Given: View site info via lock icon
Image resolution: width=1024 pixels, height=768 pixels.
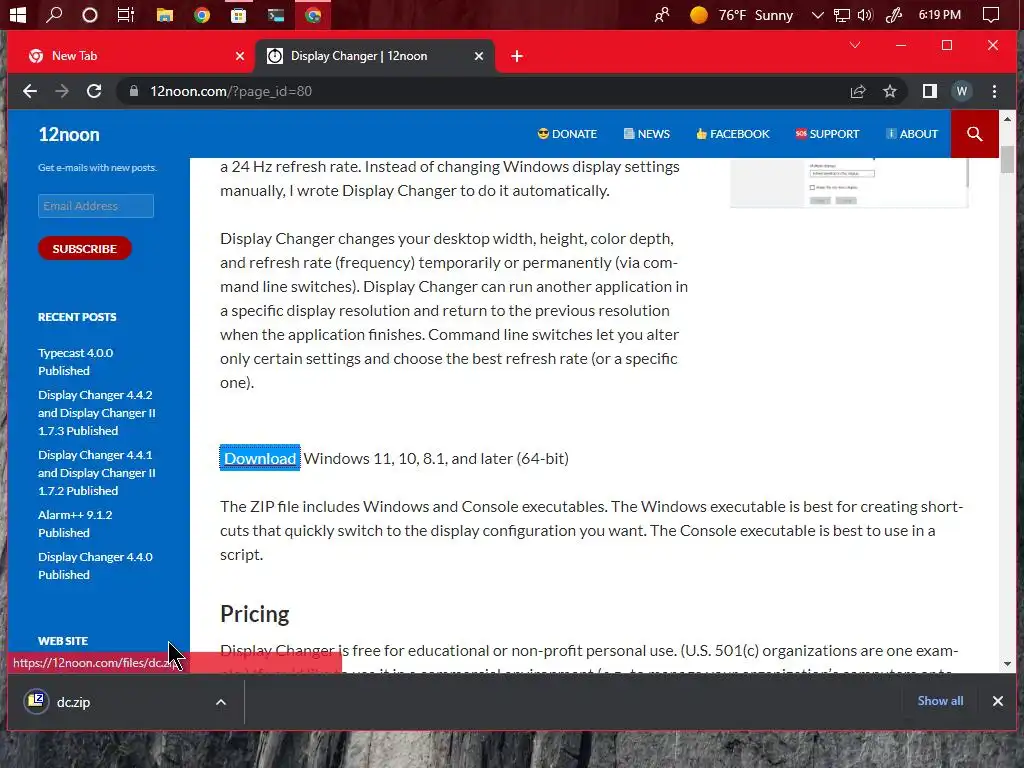Looking at the screenshot, I should point(134,91).
